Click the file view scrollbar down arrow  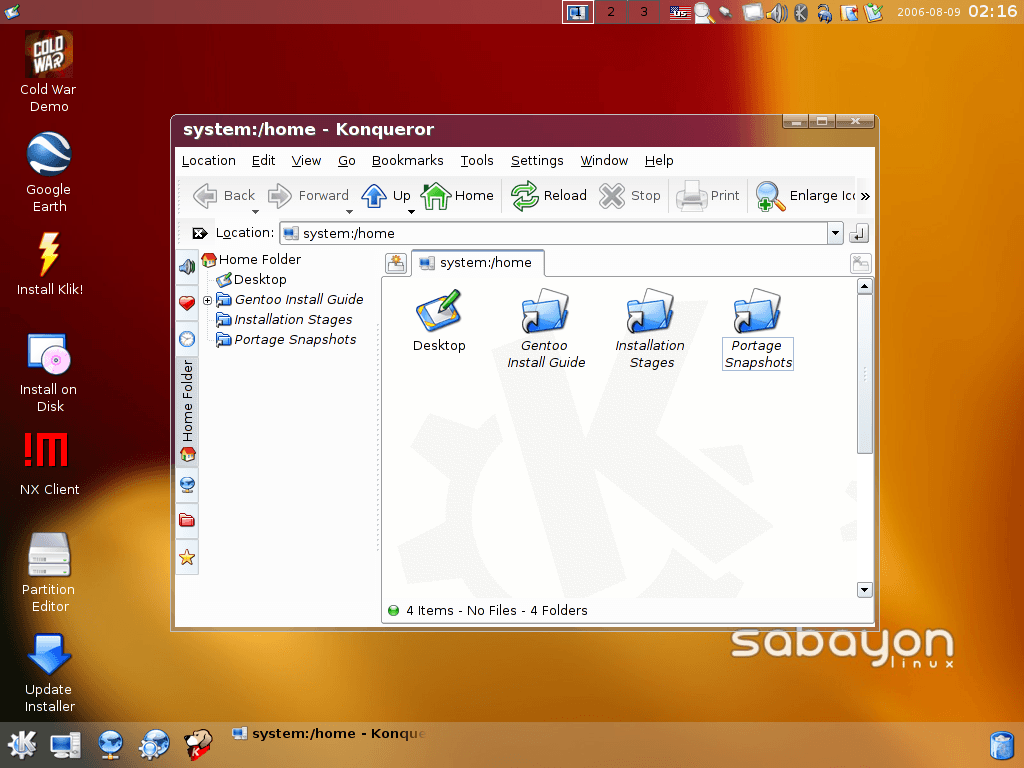click(865, 590)
